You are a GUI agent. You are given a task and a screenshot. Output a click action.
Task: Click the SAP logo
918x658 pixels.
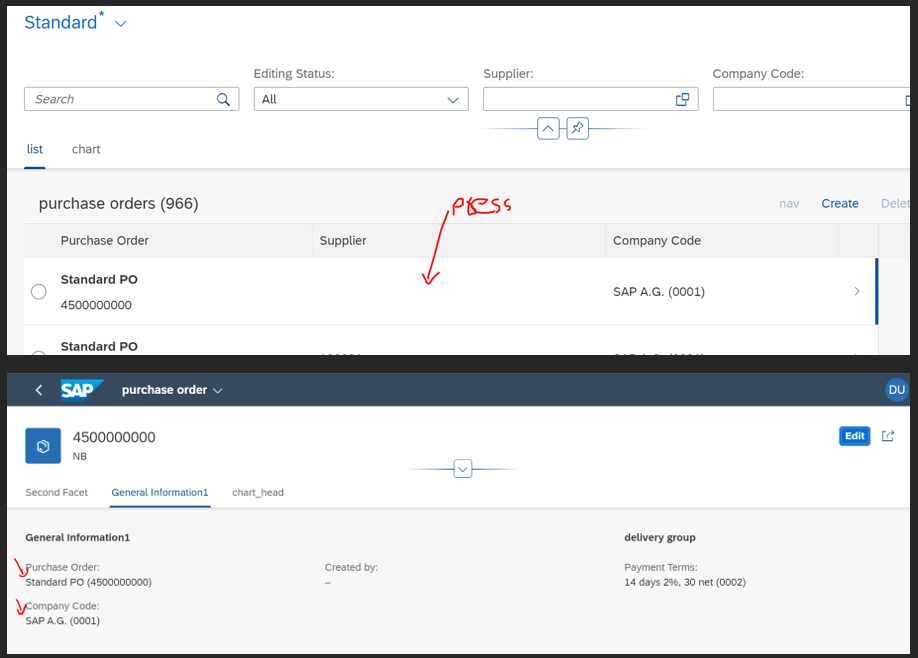(x=81, y=390)
